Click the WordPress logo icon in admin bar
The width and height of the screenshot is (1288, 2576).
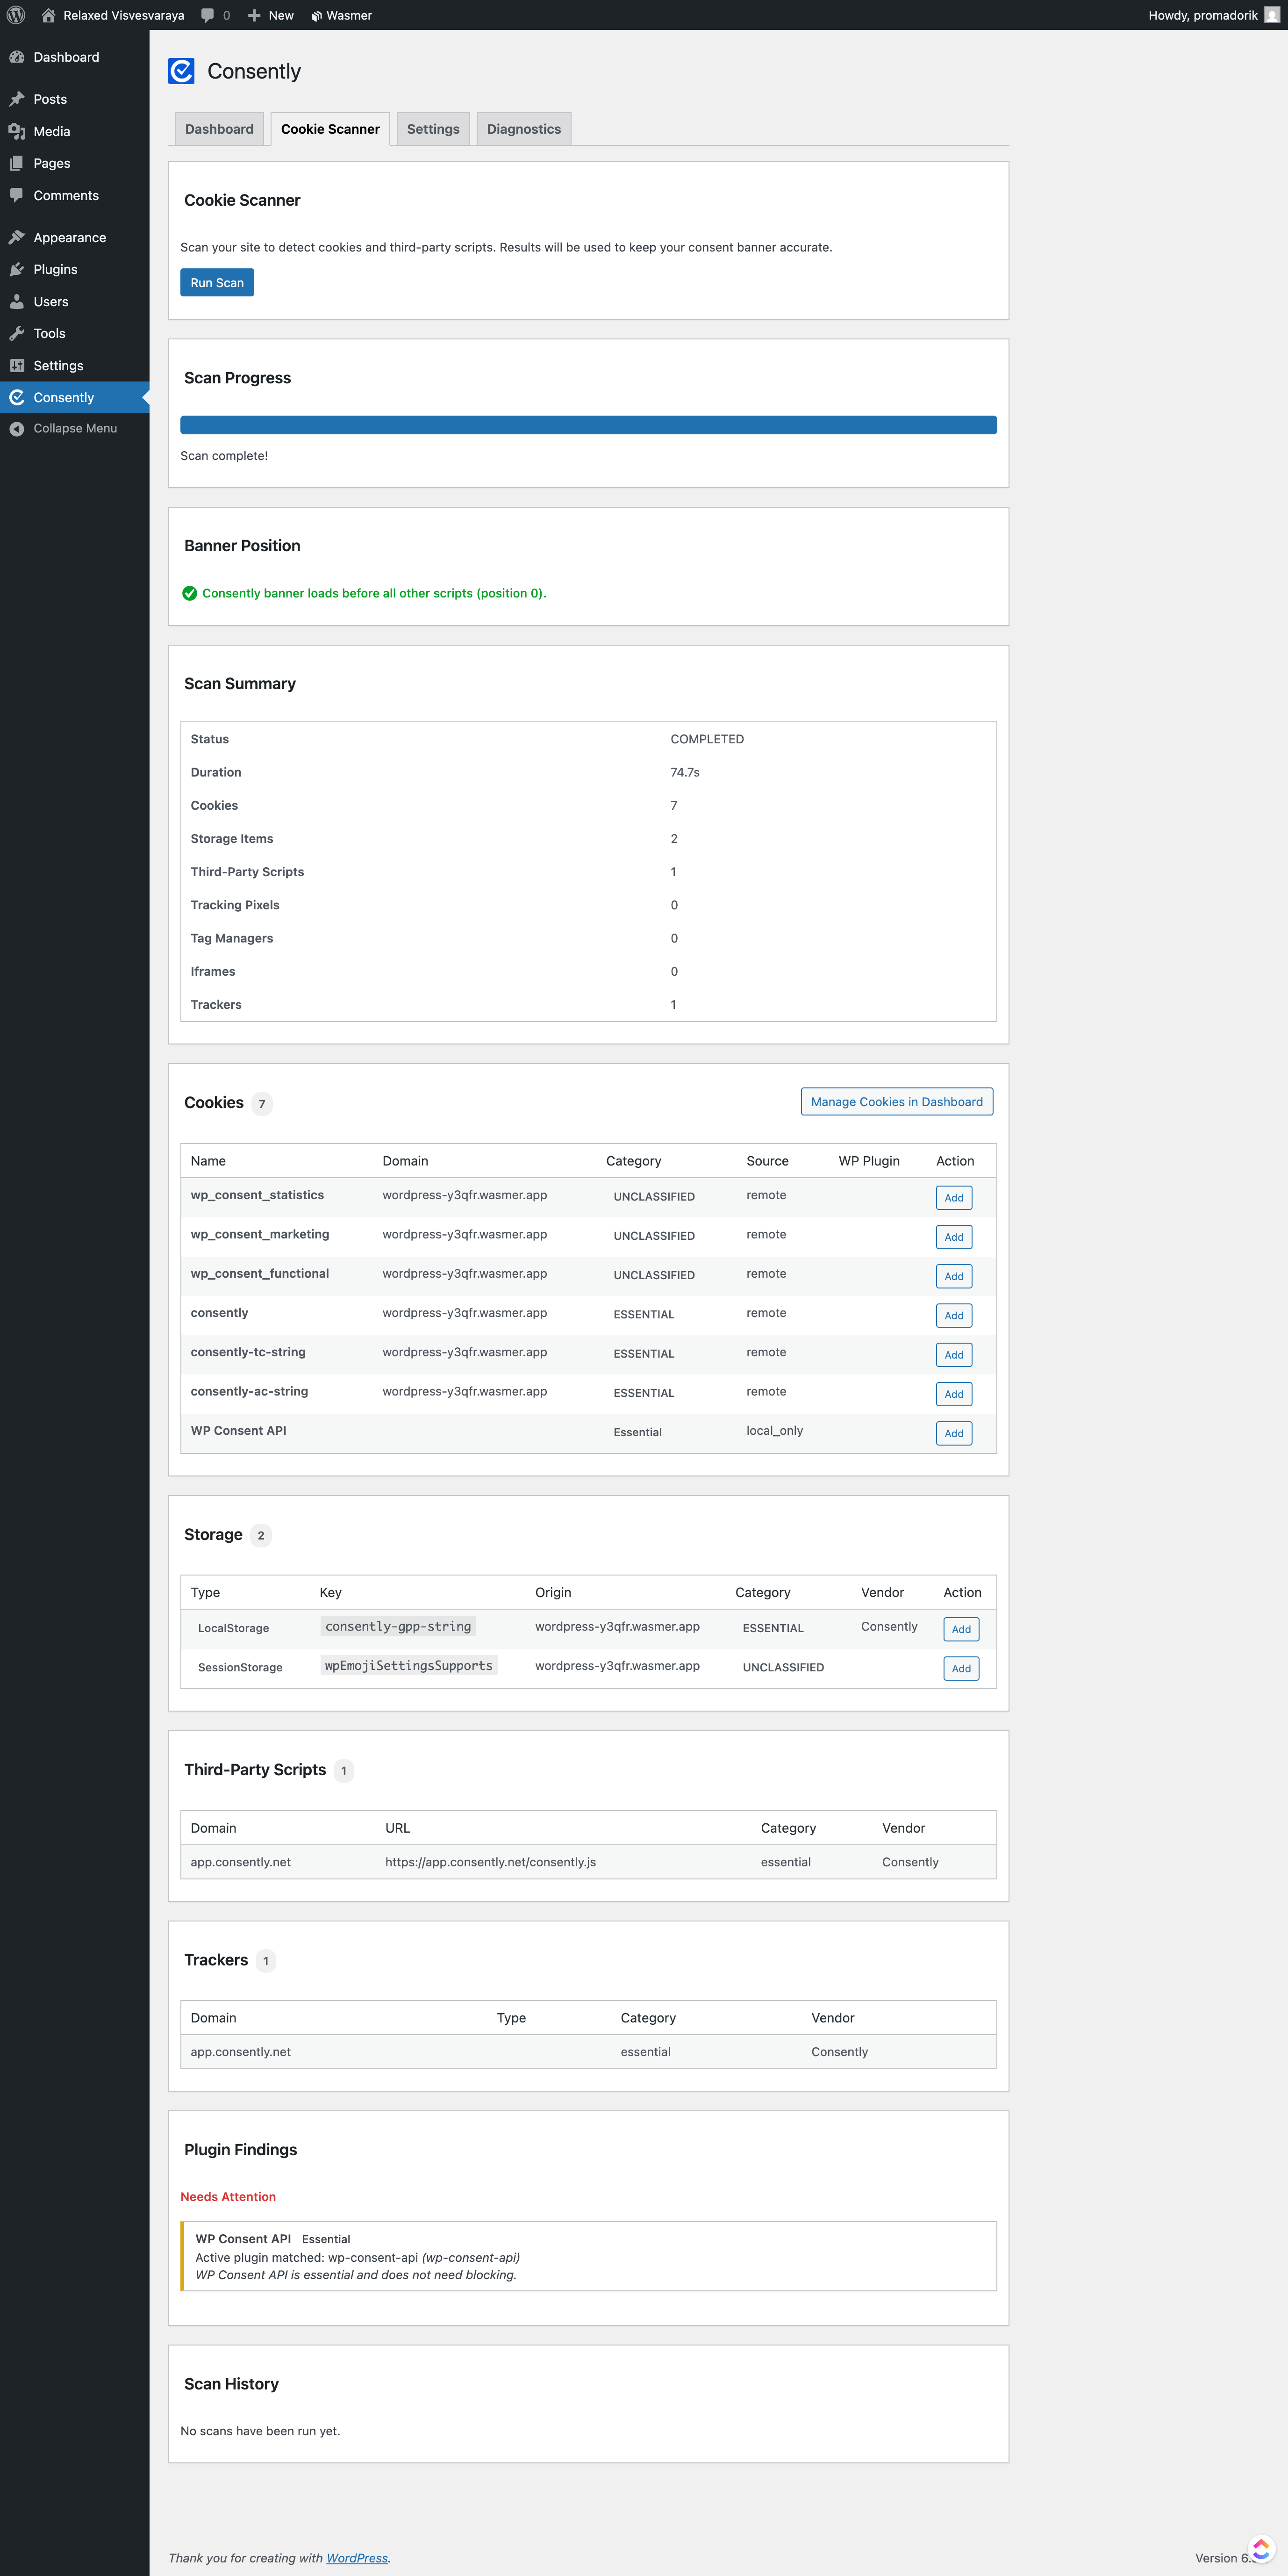[16, 15]
